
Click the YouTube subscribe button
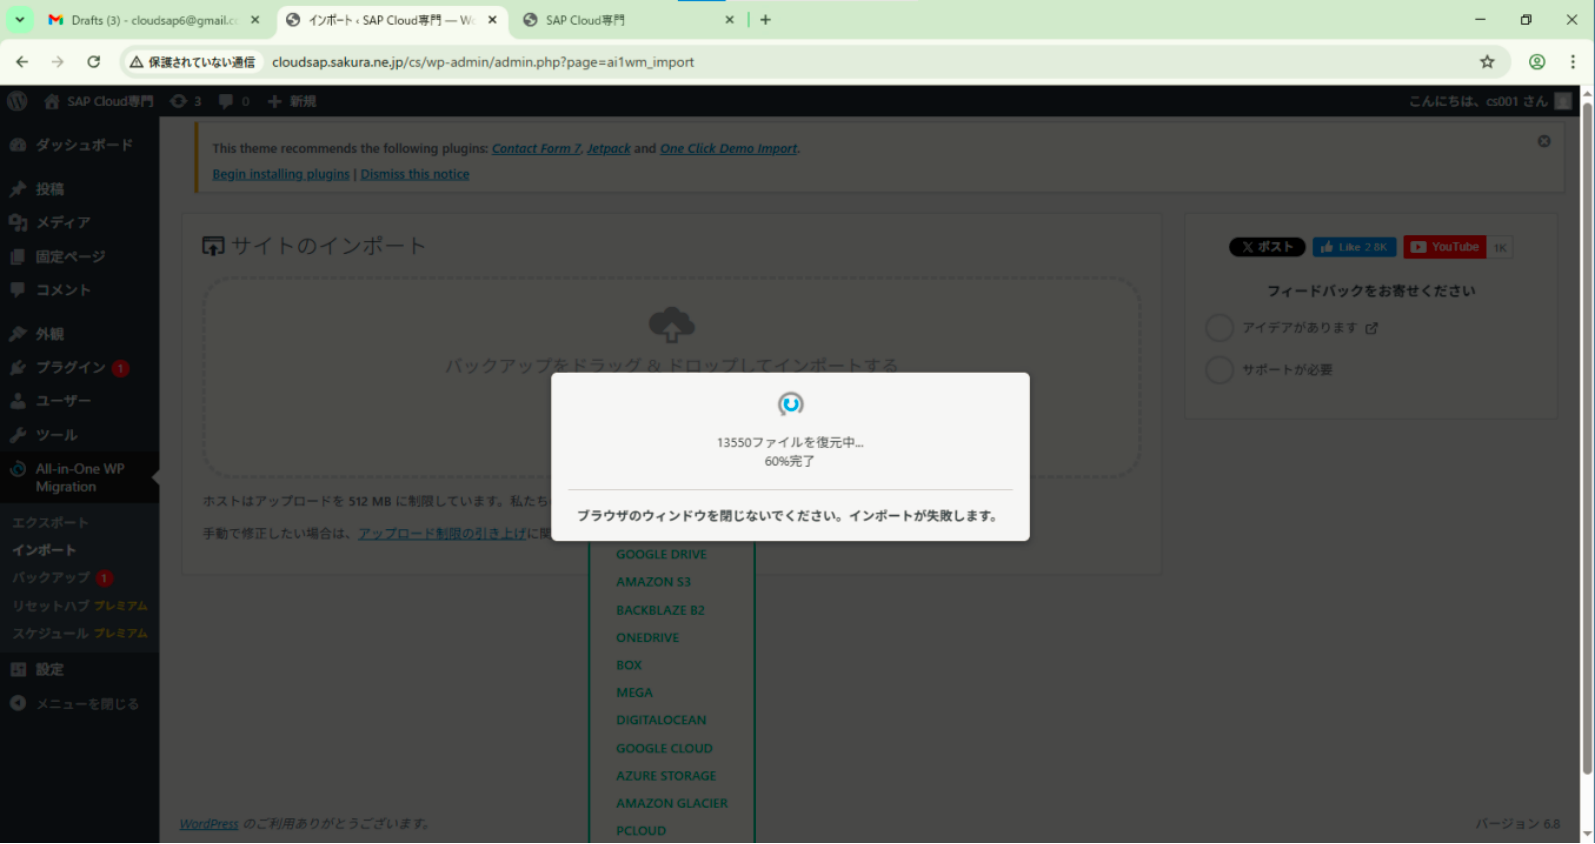point(1445,247)
